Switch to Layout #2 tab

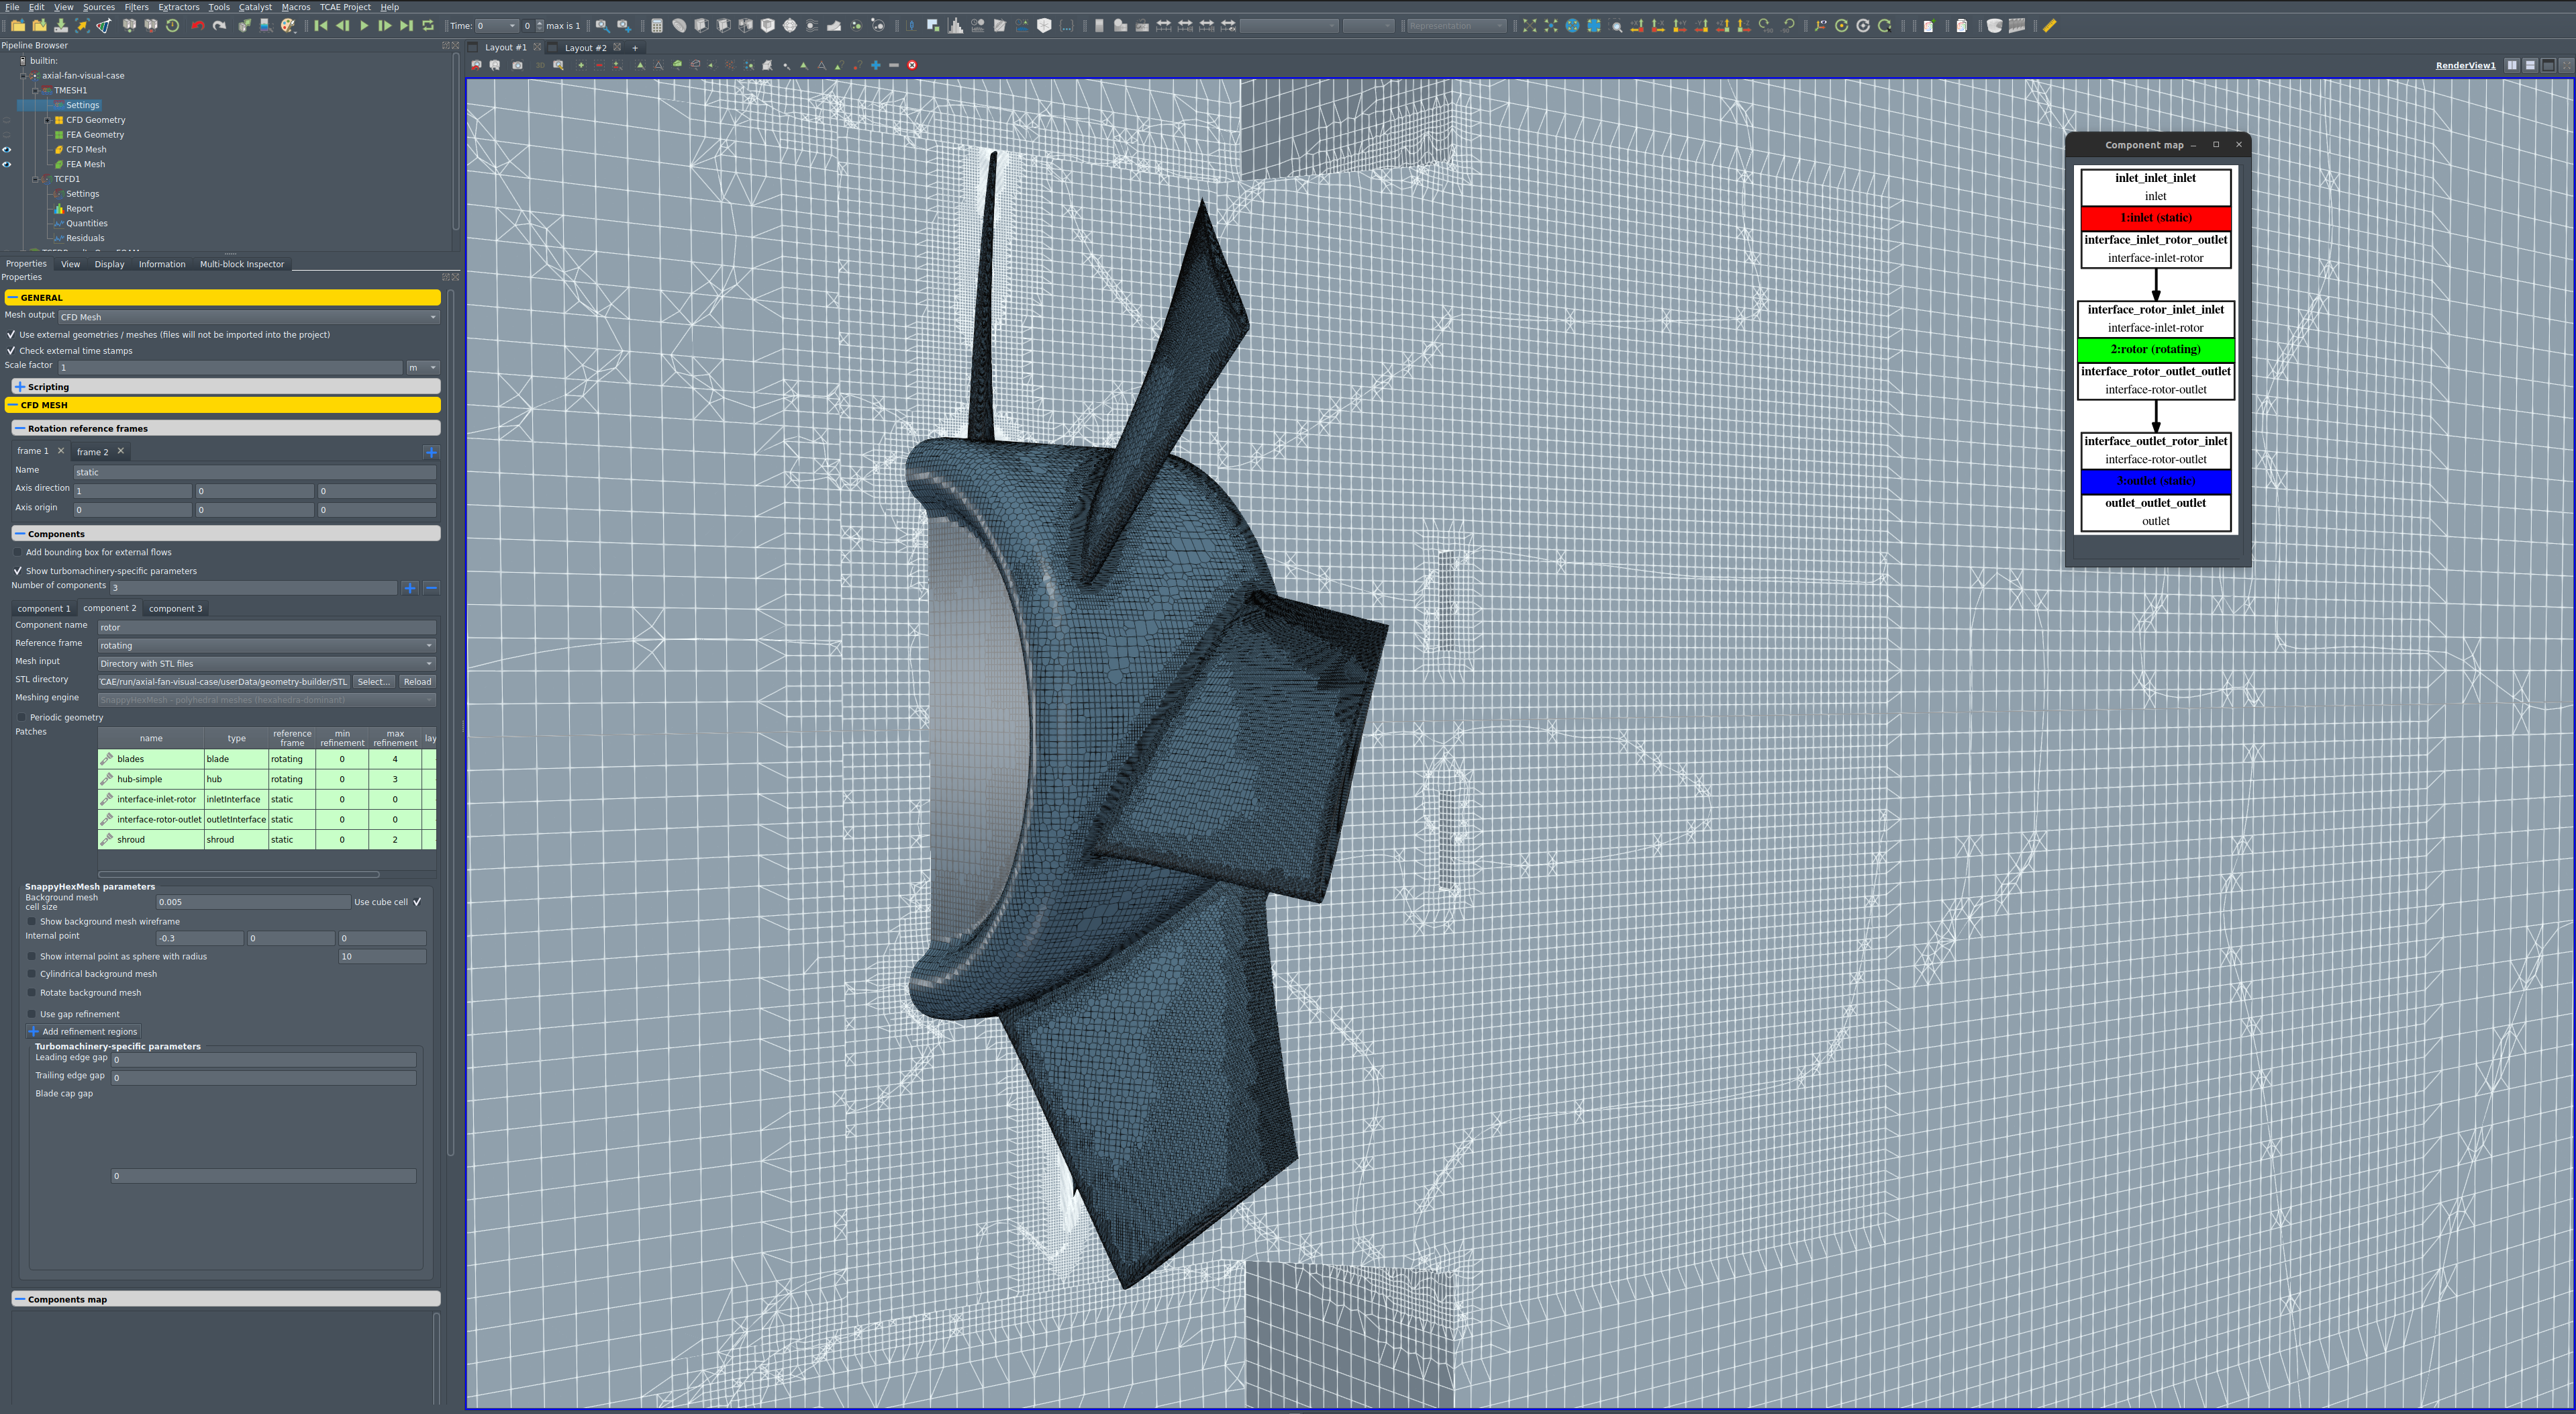point(585,47)
